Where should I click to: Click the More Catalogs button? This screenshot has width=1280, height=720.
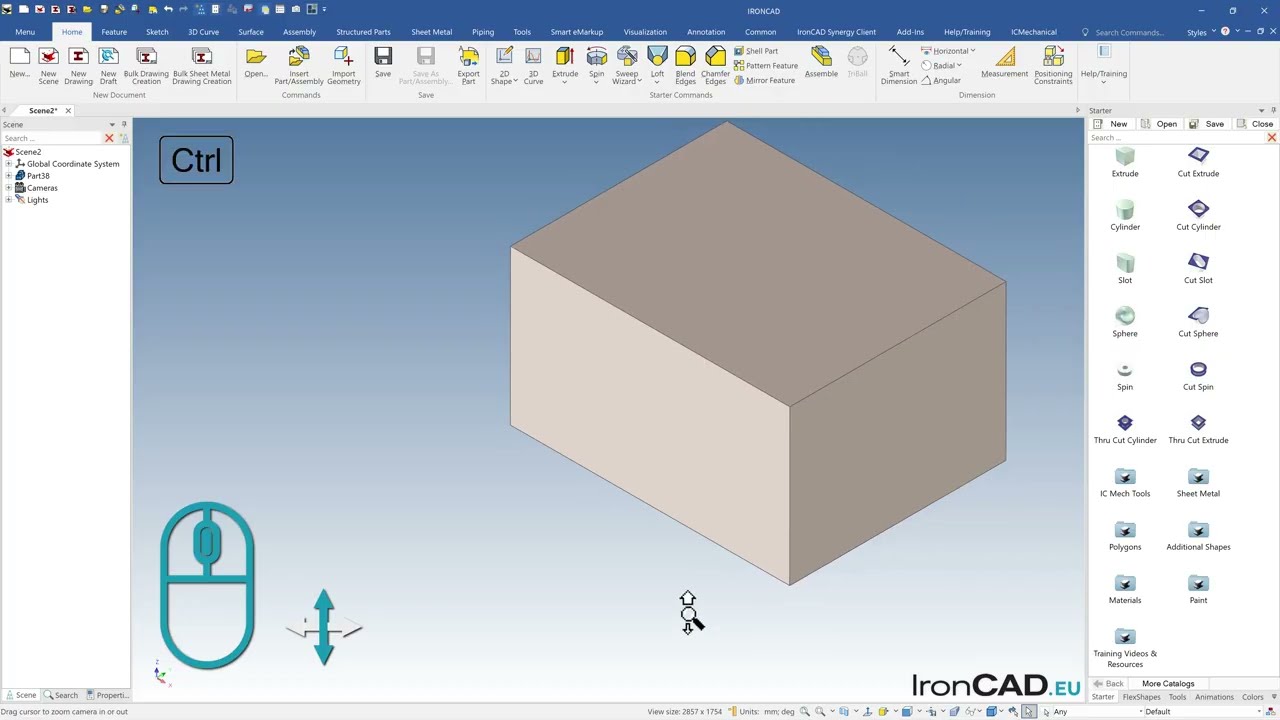pyautogui.click(x=1168, y=684)
